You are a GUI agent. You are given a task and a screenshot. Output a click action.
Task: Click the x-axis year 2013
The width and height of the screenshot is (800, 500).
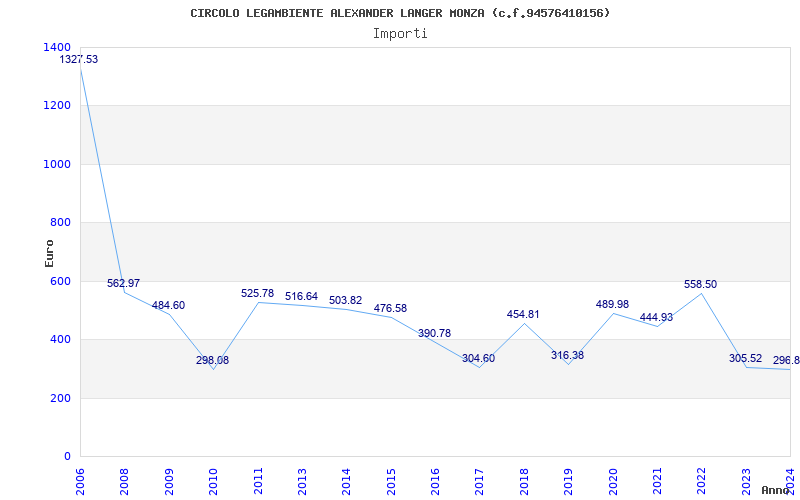coord(302,481)
